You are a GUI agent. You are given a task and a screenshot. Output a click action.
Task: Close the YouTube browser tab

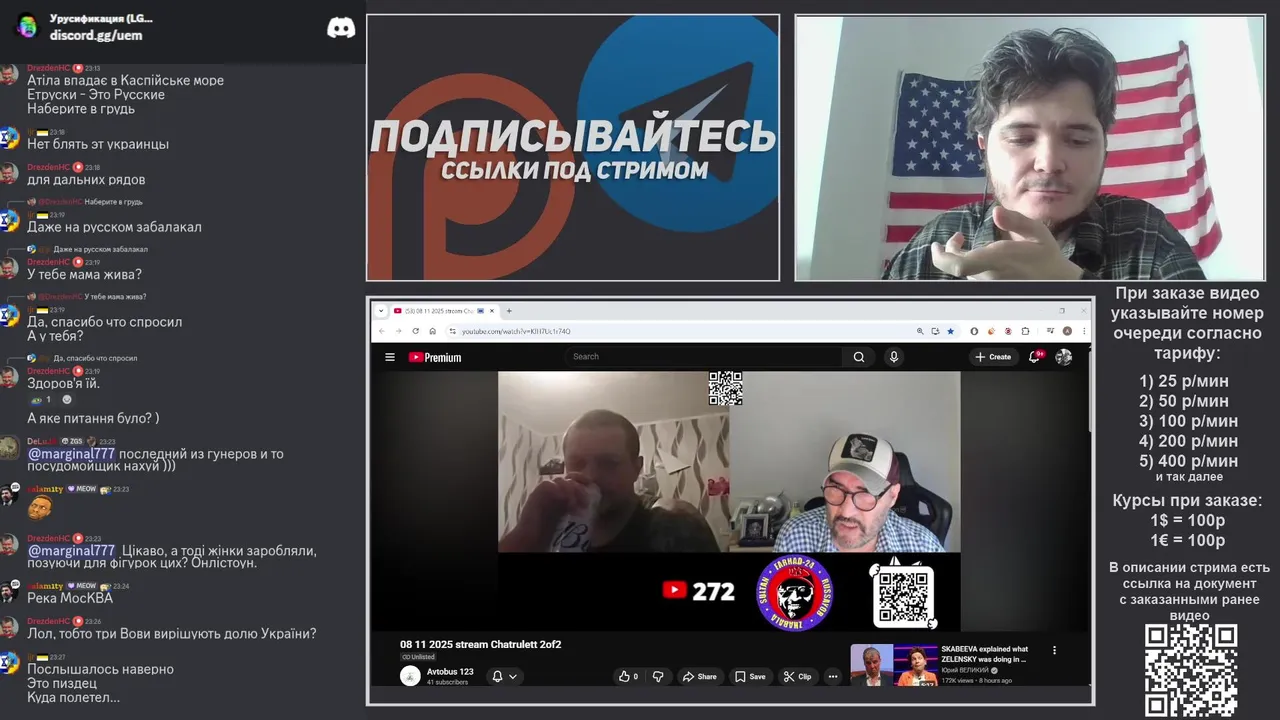pyautogui.click(x=493, y=311)
